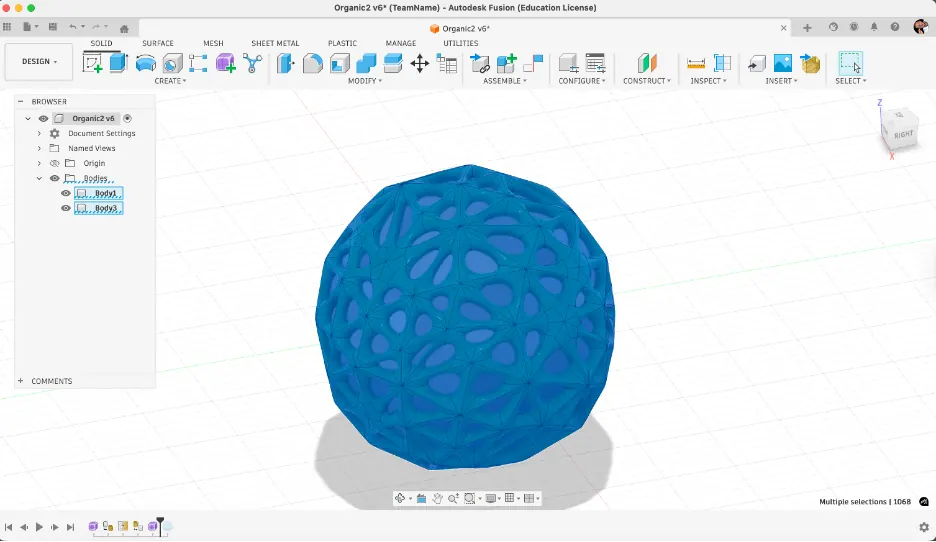Screen dimensions: 936x542
Task: Click the Section Analysis inspect icon
Action: [722, 63]
